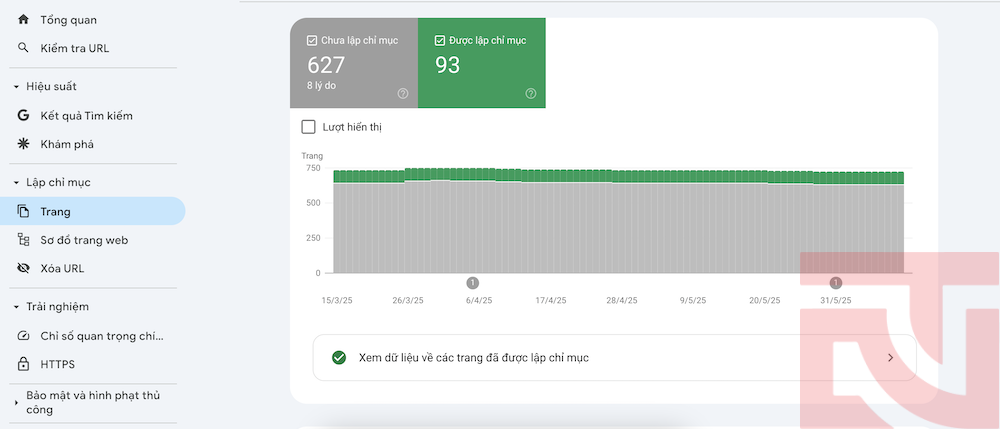Viewport: 1000px width, 429px height.
Task: Click the Khám phá asterisk icon
Action: [24, 144]
